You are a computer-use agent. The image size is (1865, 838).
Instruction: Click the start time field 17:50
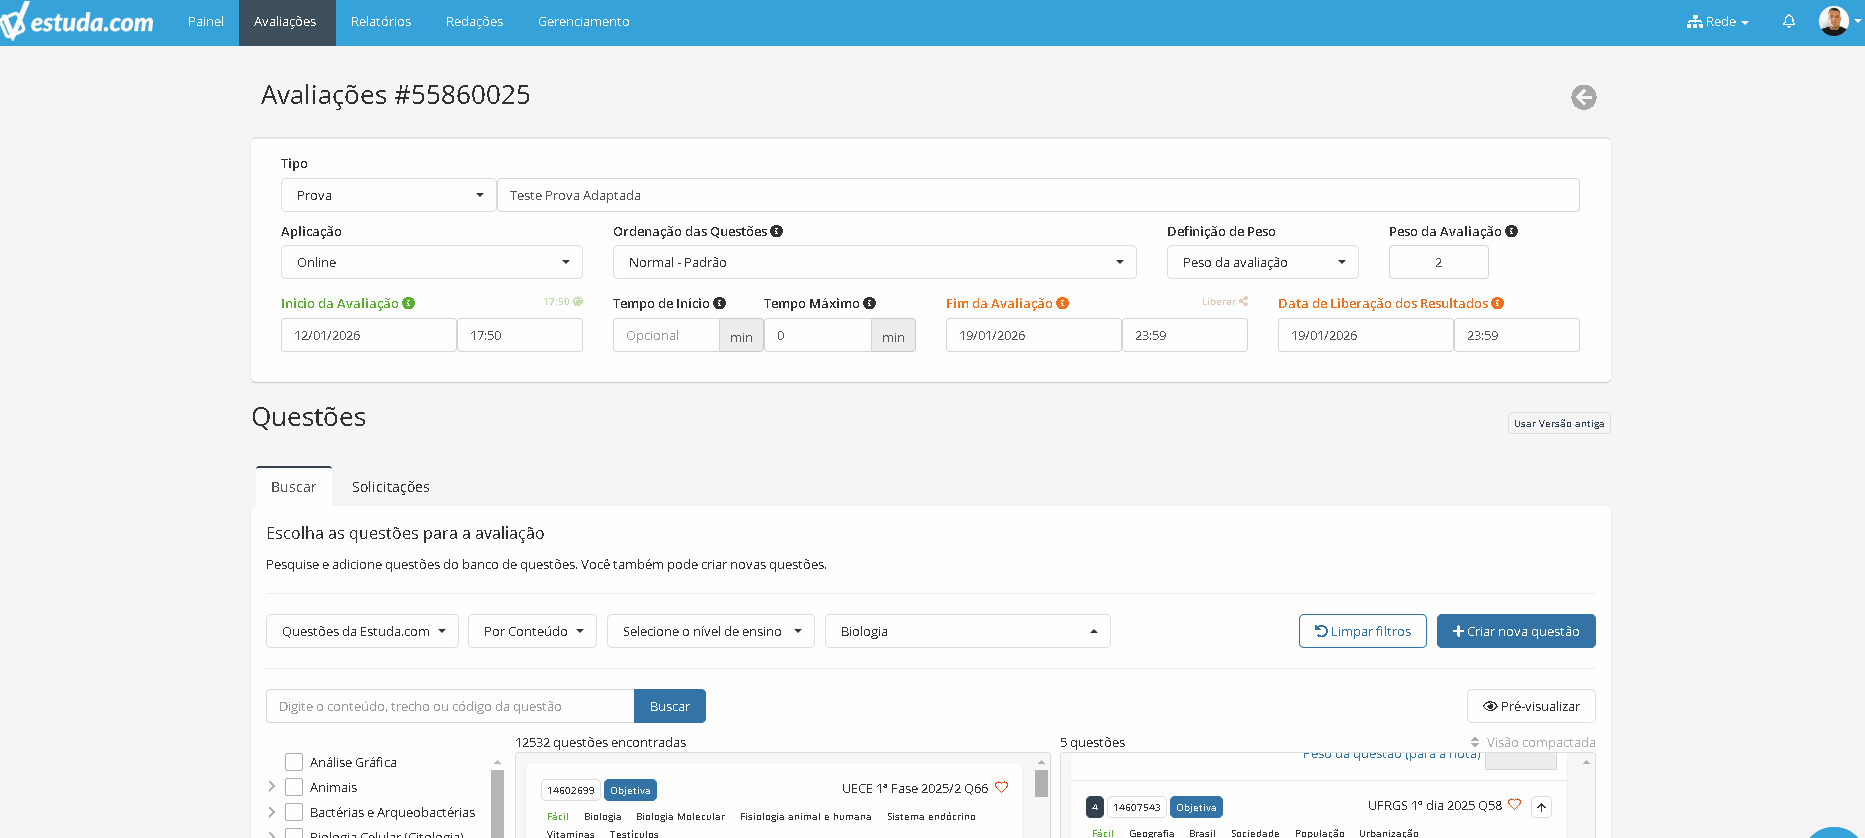(x=520, y=335)
